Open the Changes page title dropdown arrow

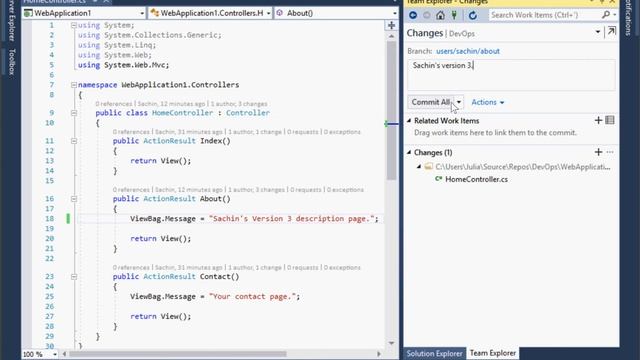[598, 32]
